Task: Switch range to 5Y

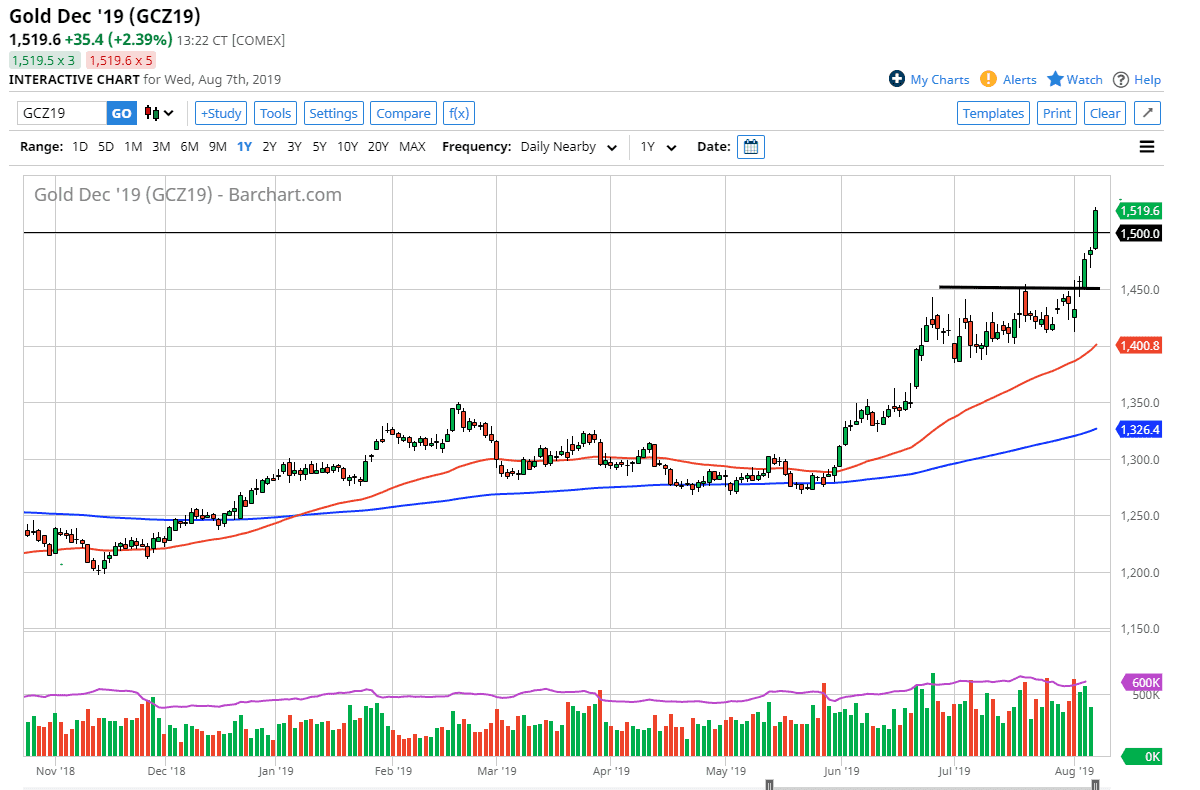Action: [x=319, y=147]
